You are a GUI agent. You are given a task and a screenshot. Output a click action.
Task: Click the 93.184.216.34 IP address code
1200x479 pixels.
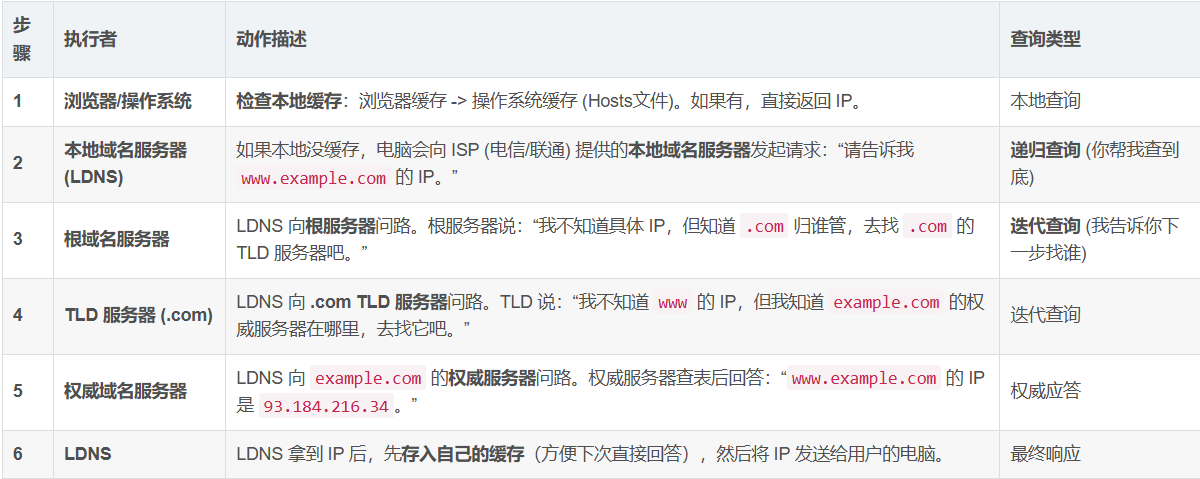(326, 406)
